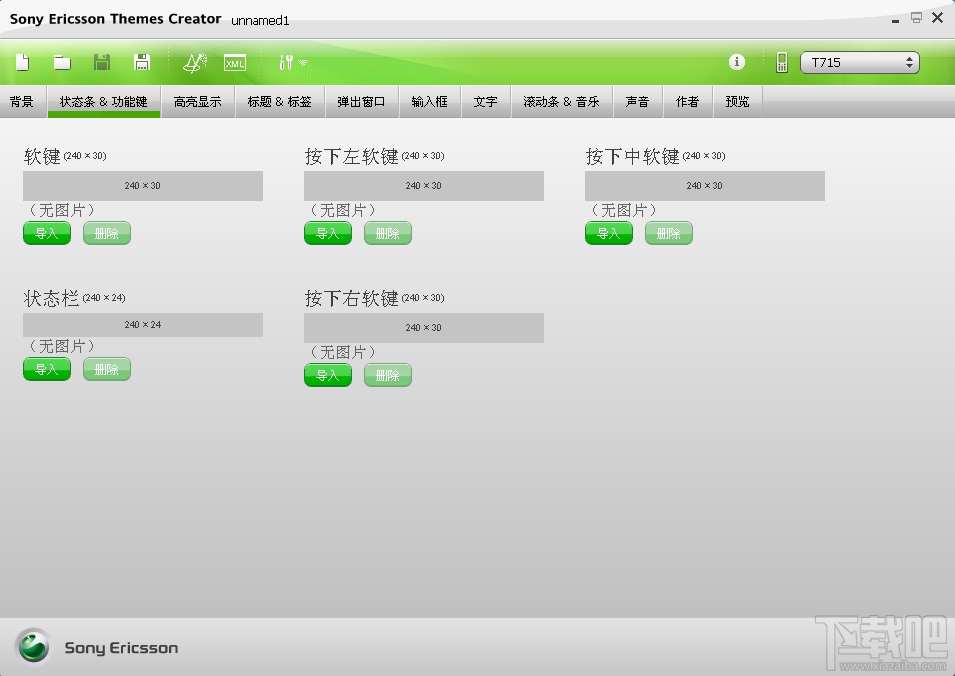Open the 输入框 tab
This screenshot has width=955, height=676.
pos(429,102)
